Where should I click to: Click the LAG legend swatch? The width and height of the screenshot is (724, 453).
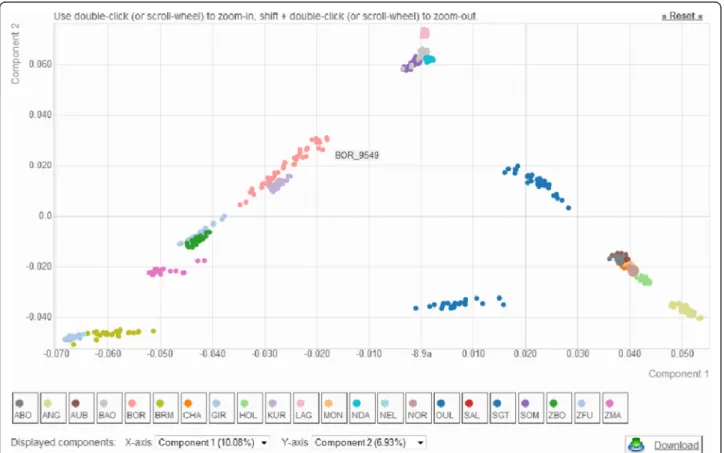coord(301,403)
